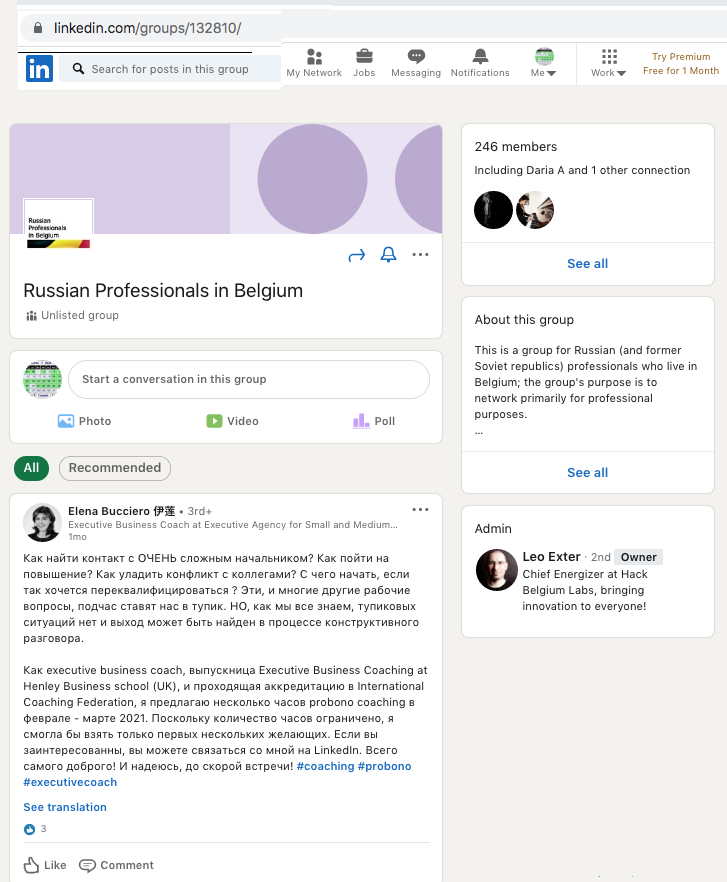Add a Photo to group post
Viewport: 727px width, 882px height.
[85, 421]
